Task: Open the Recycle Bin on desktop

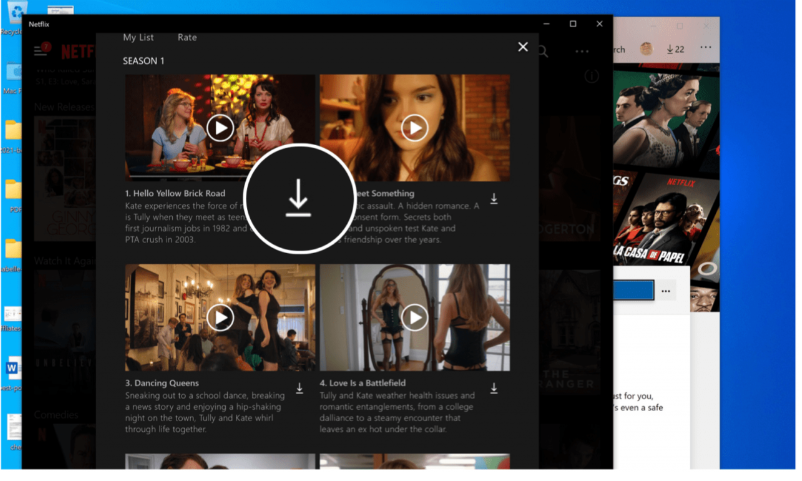Action: (x=15, y=11)
